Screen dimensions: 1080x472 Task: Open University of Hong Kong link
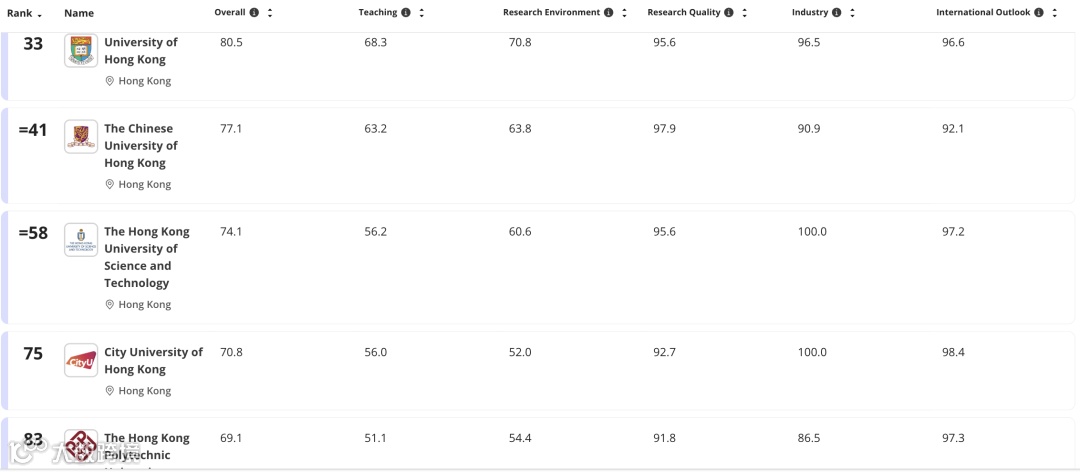141,50
